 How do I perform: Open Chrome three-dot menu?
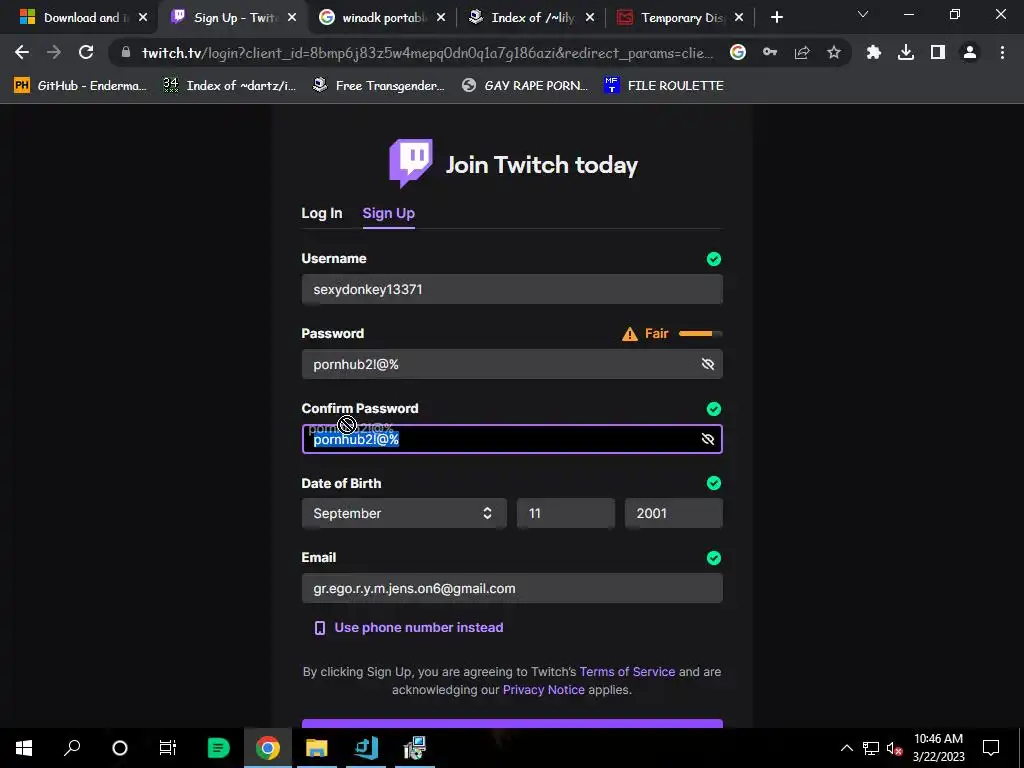pos(1002,52)
